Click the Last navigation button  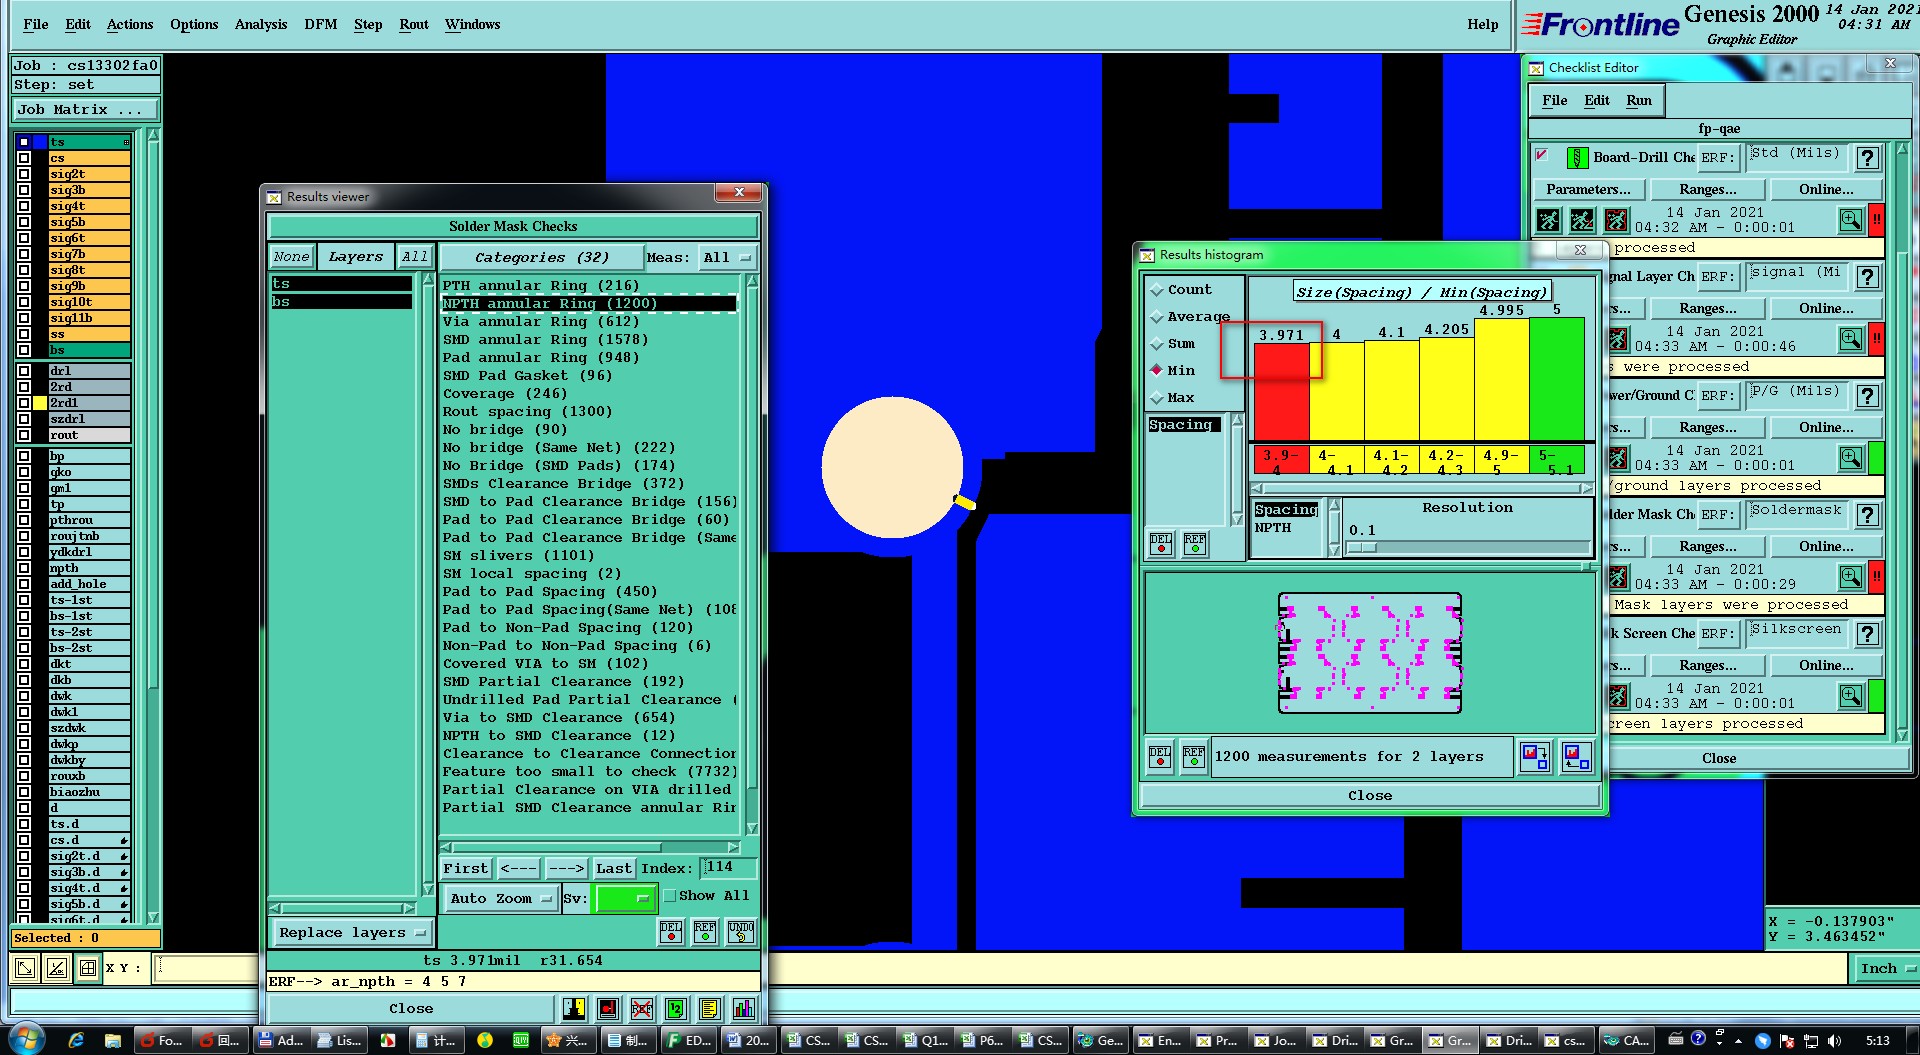614,868
